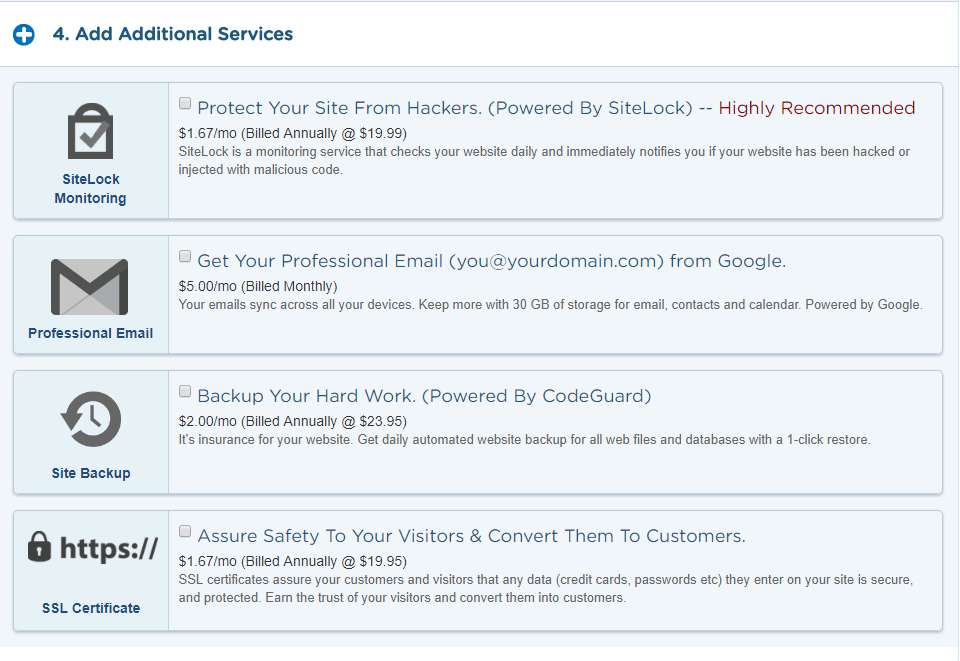Click the Site Backup clock icon
This screenshot has height=661, width=960.
(90, 420)
